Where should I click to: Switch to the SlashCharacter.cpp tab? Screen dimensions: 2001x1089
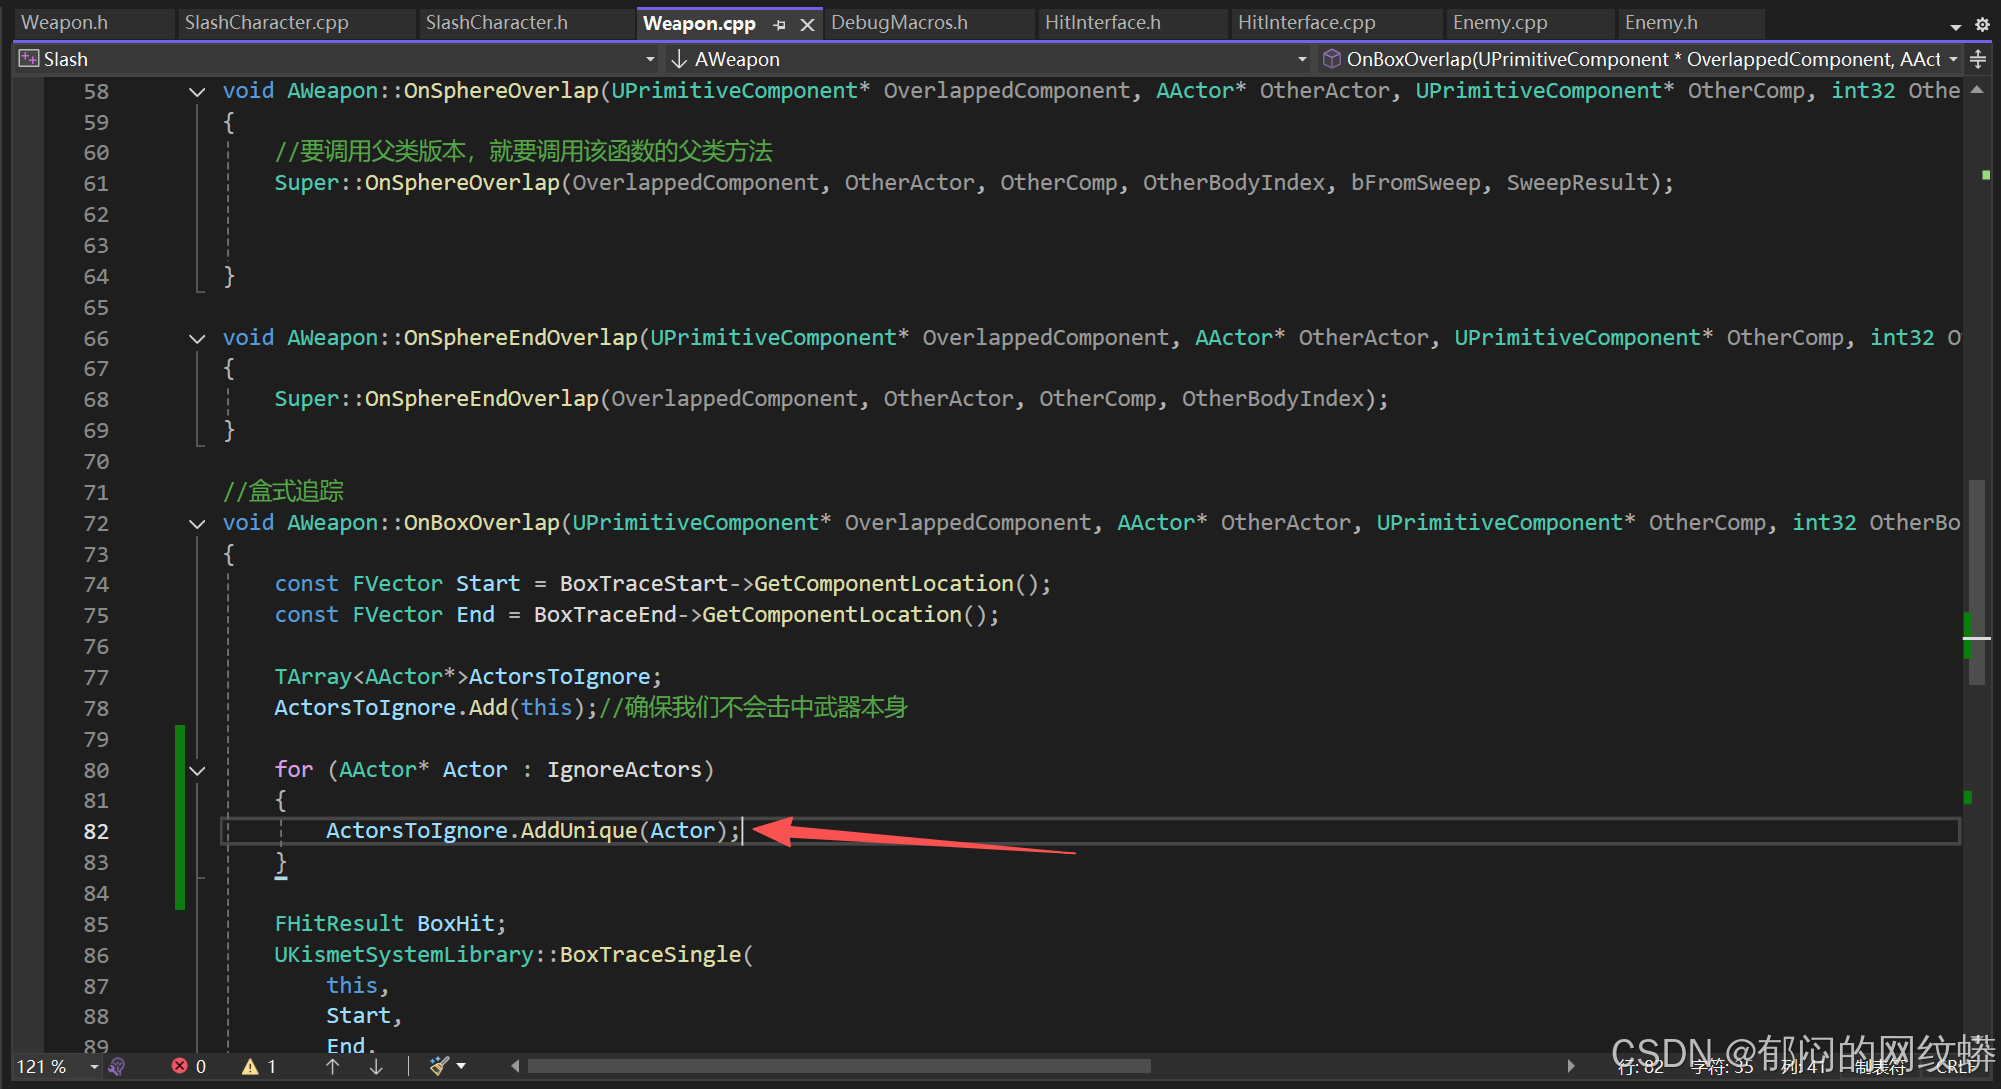(266, 23)
